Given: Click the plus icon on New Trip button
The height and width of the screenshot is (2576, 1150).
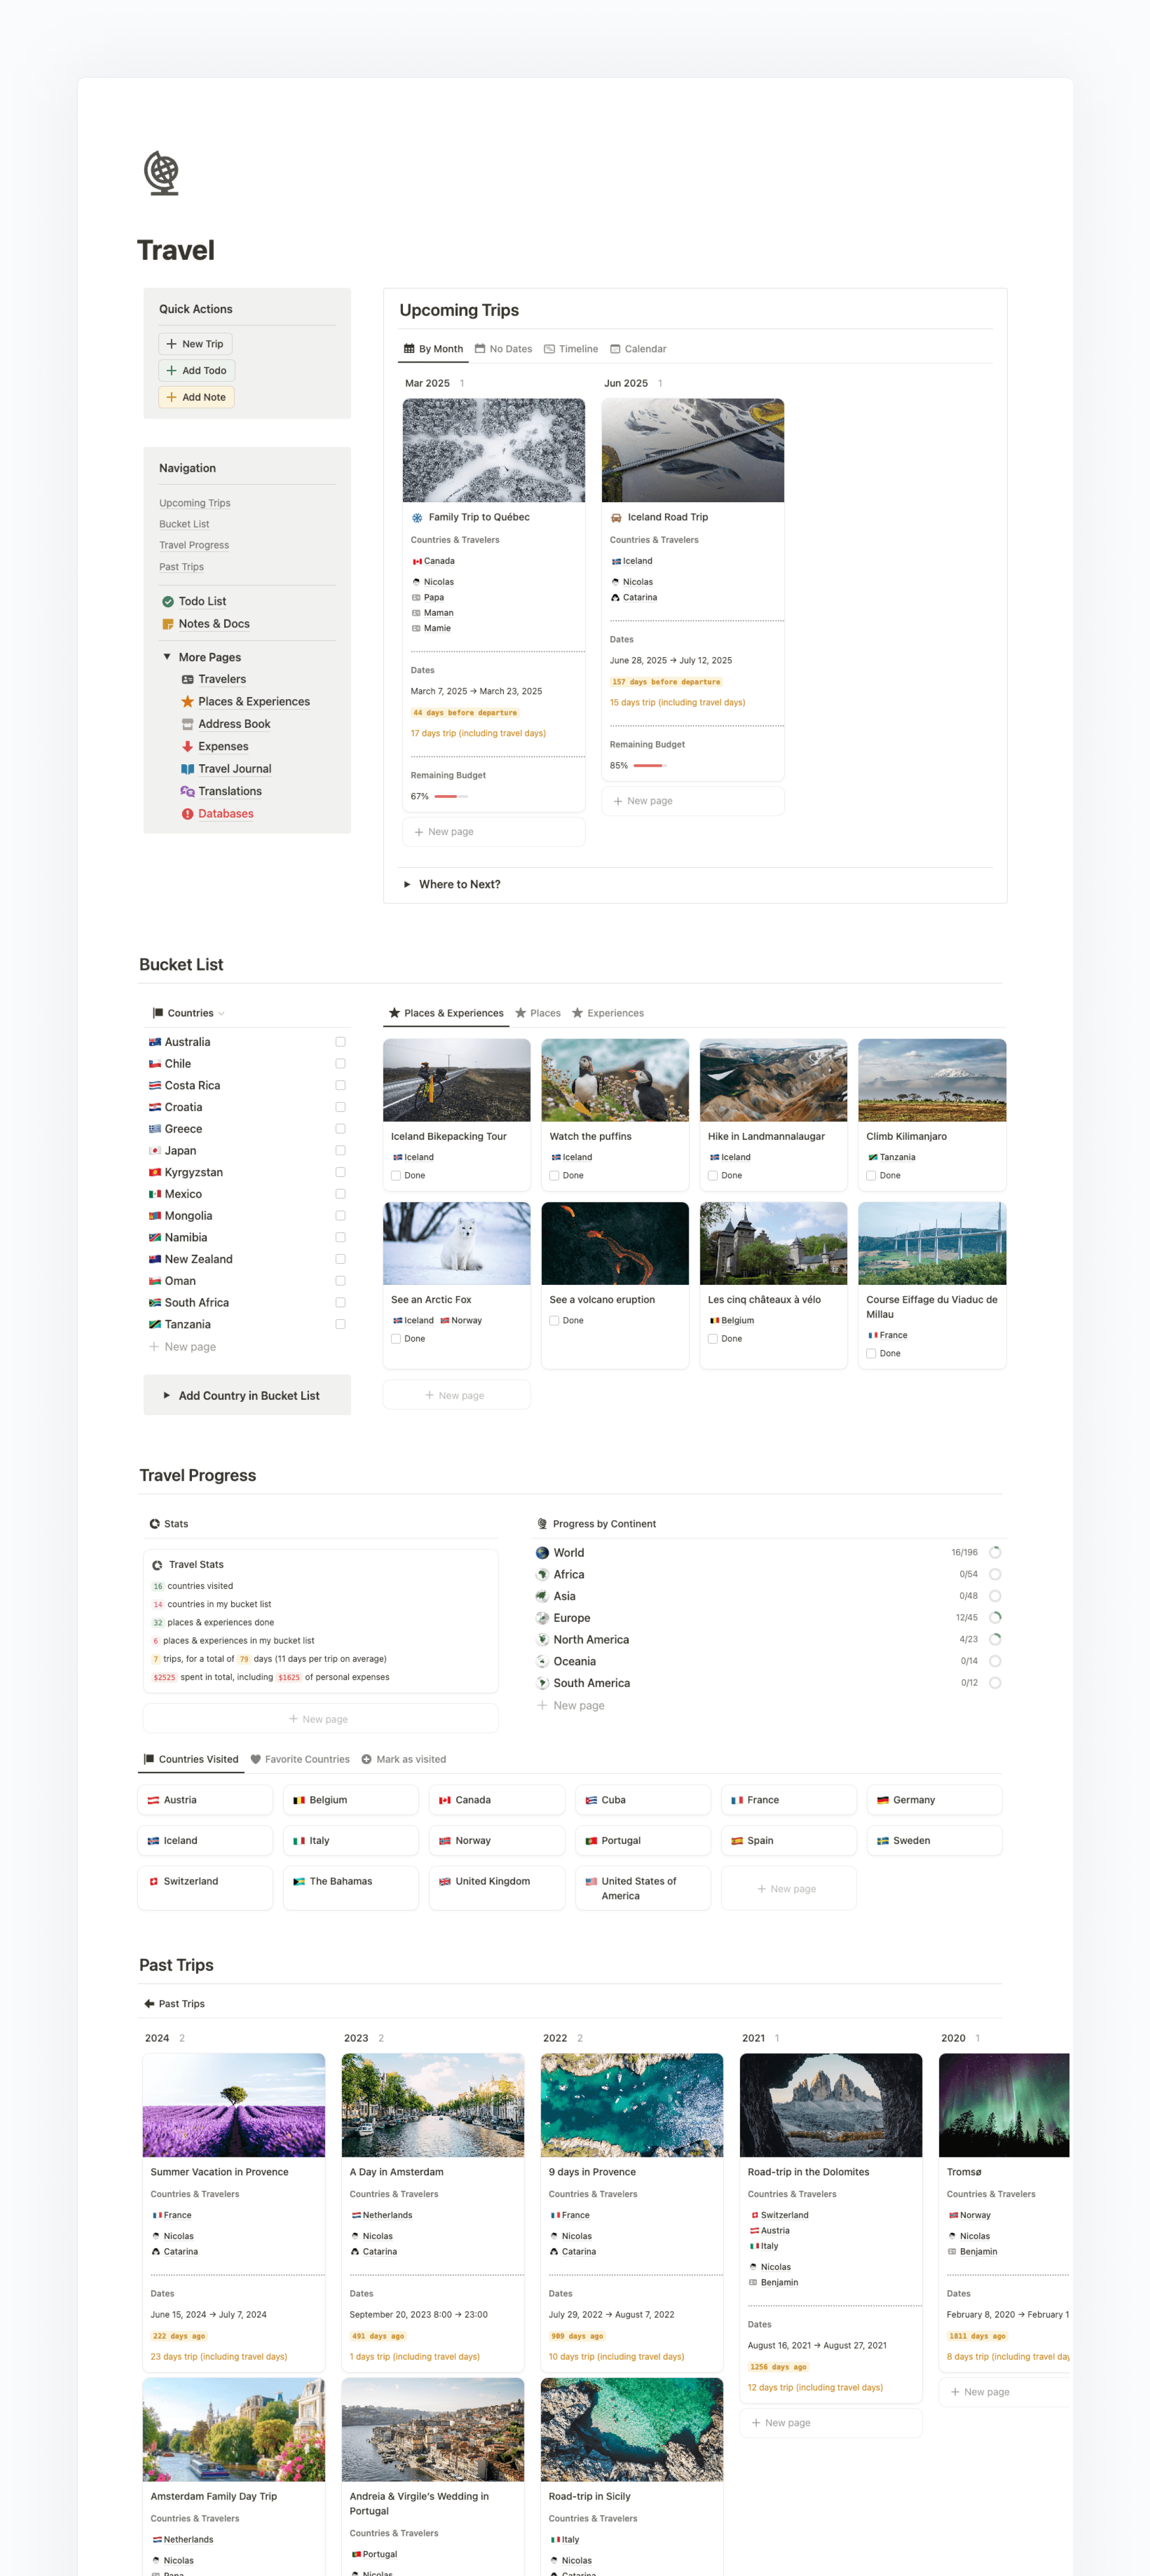Looking at the screenshot, I should pos(171,344).
